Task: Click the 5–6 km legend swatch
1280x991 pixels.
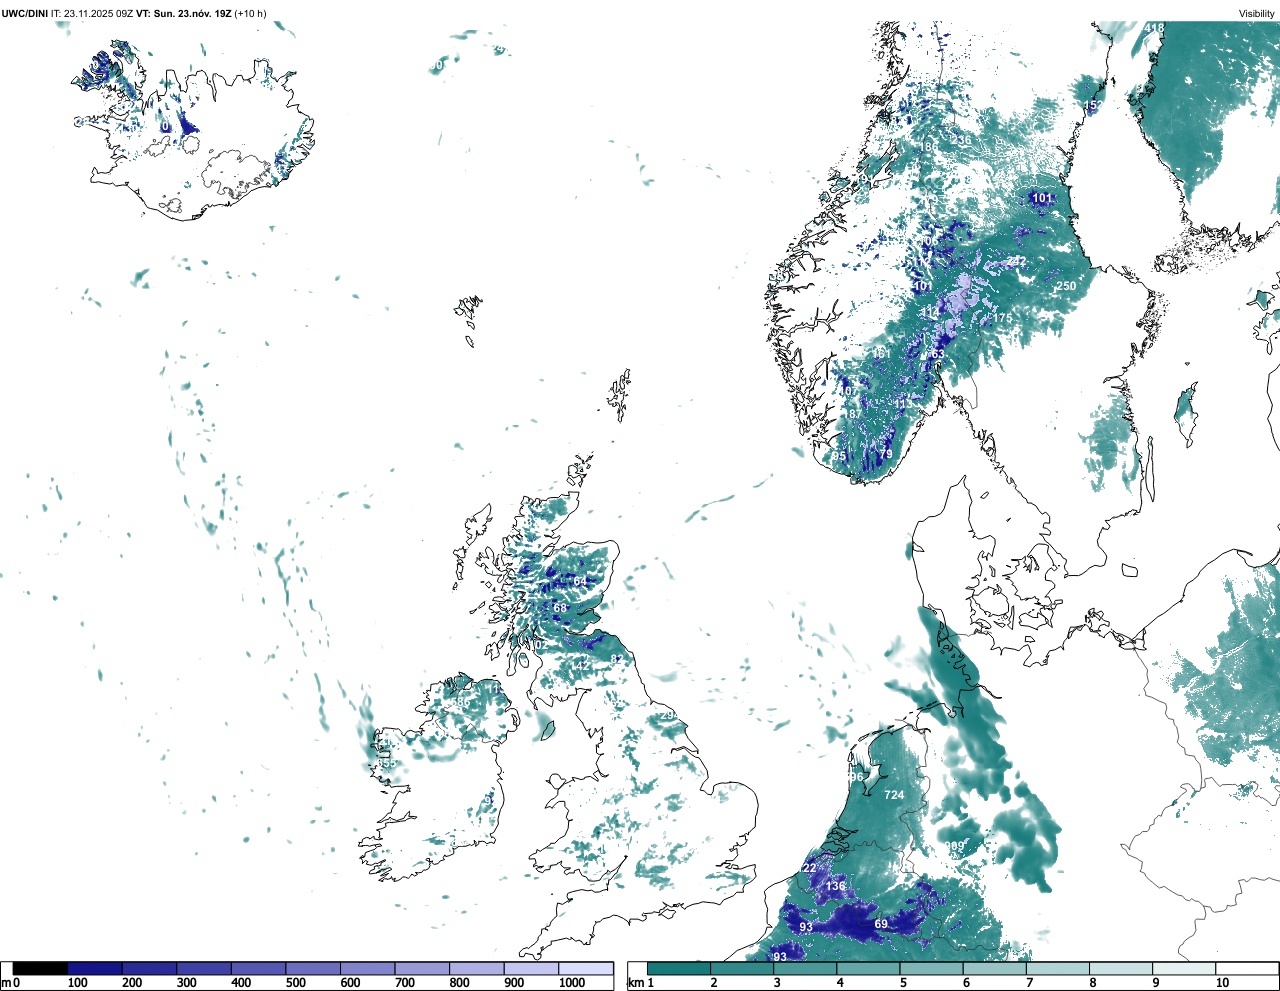Action: click(931, 969)
